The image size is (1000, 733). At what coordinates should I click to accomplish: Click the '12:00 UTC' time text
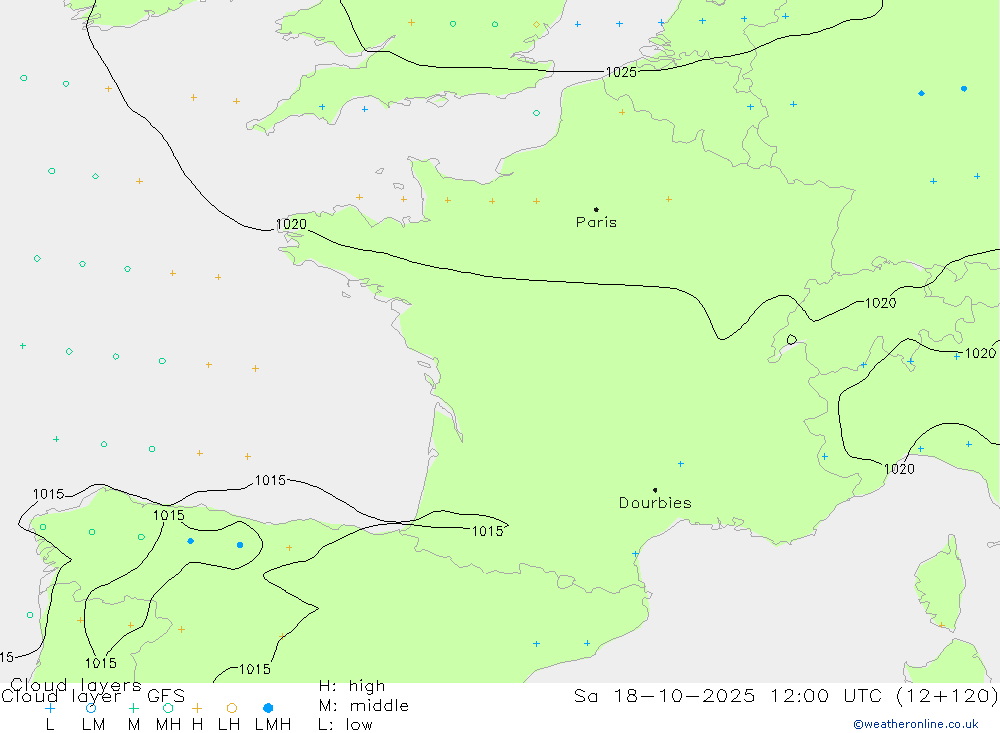828,695
